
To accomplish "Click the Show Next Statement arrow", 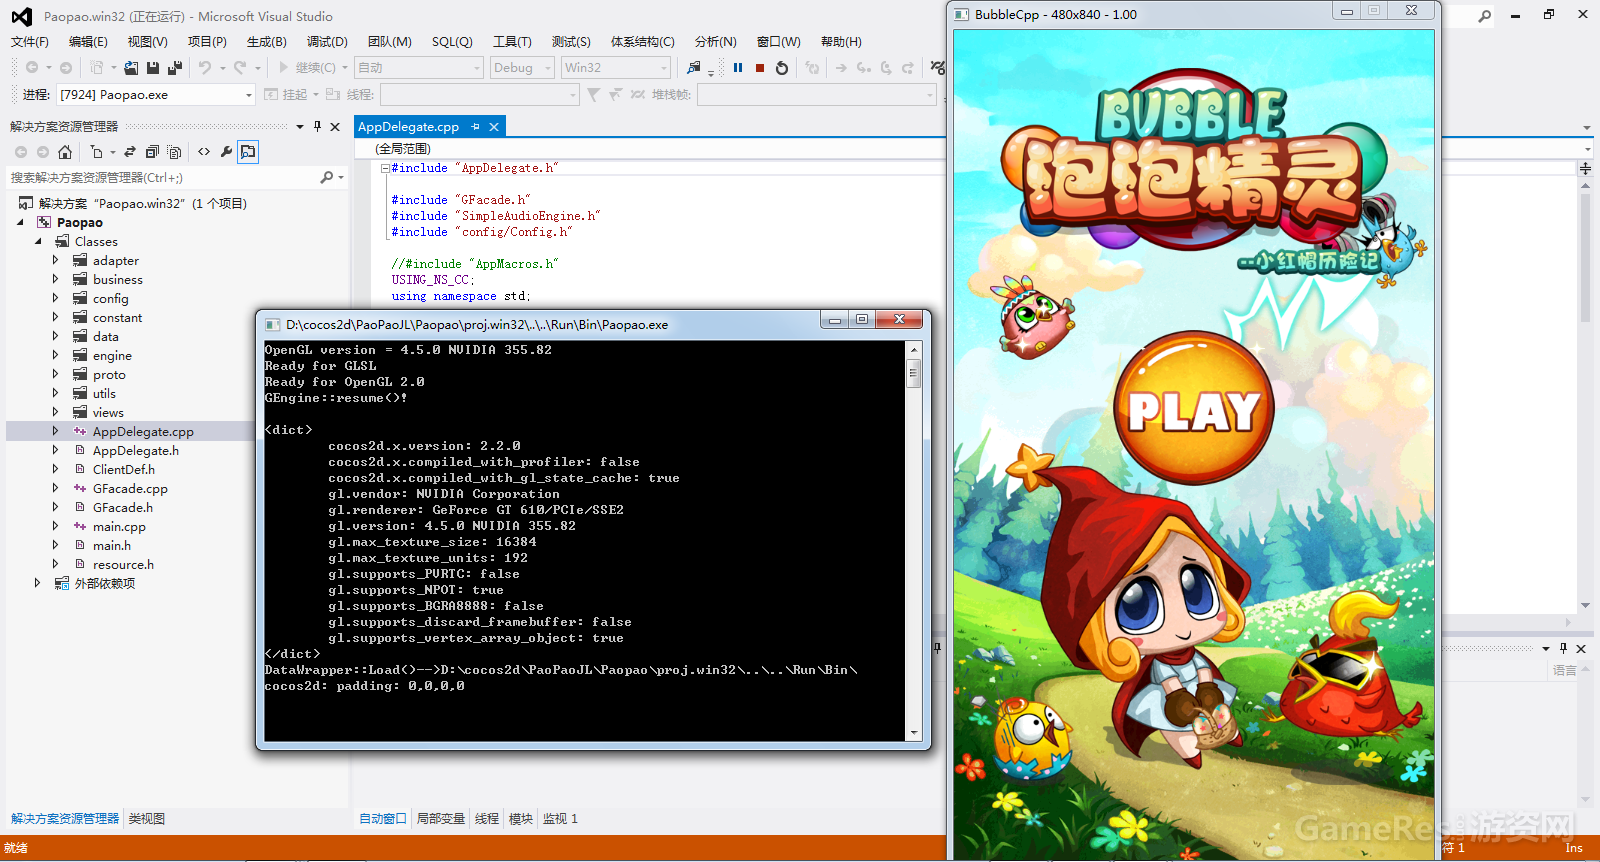I will pos(841,67).
